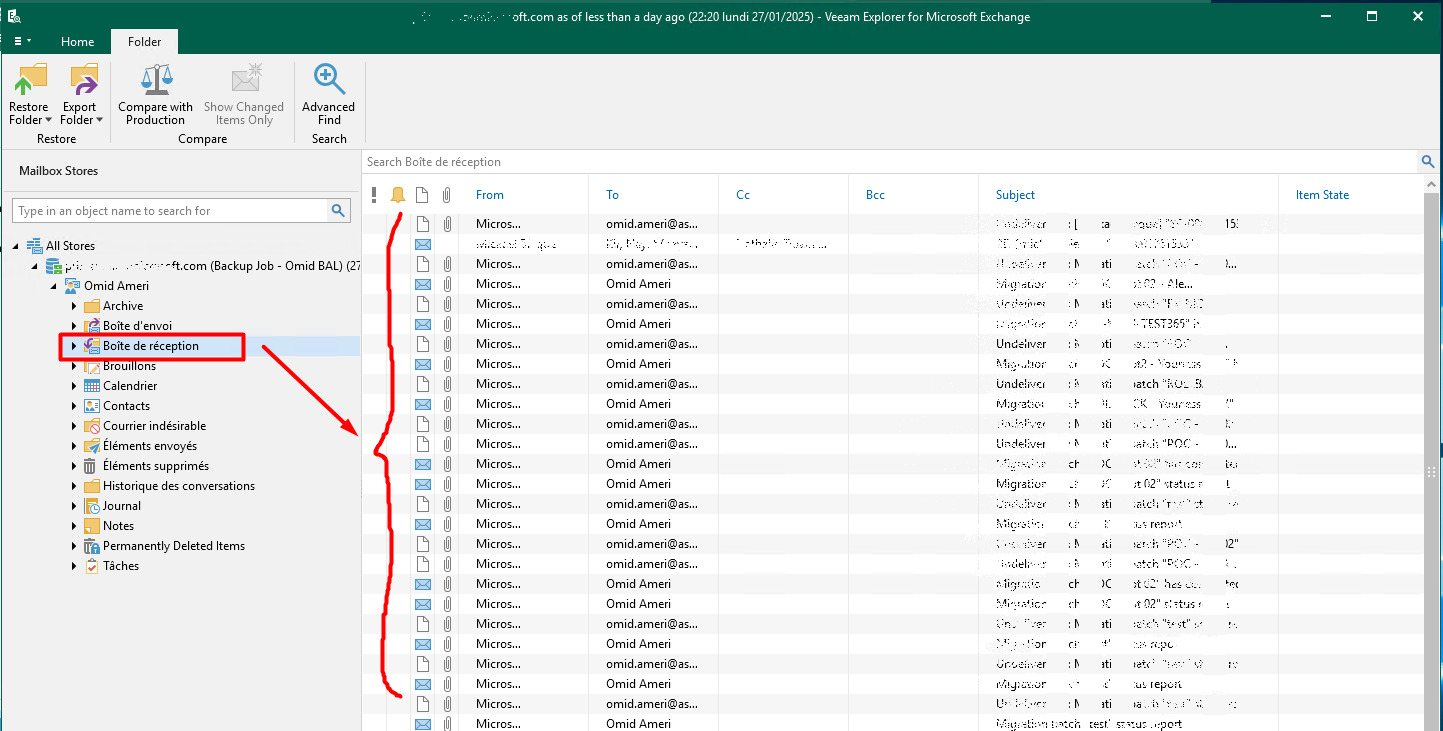Screen dimensions: 1443x731
Task: Select the Backup Job - Omid BAL store
Action: 214,266
